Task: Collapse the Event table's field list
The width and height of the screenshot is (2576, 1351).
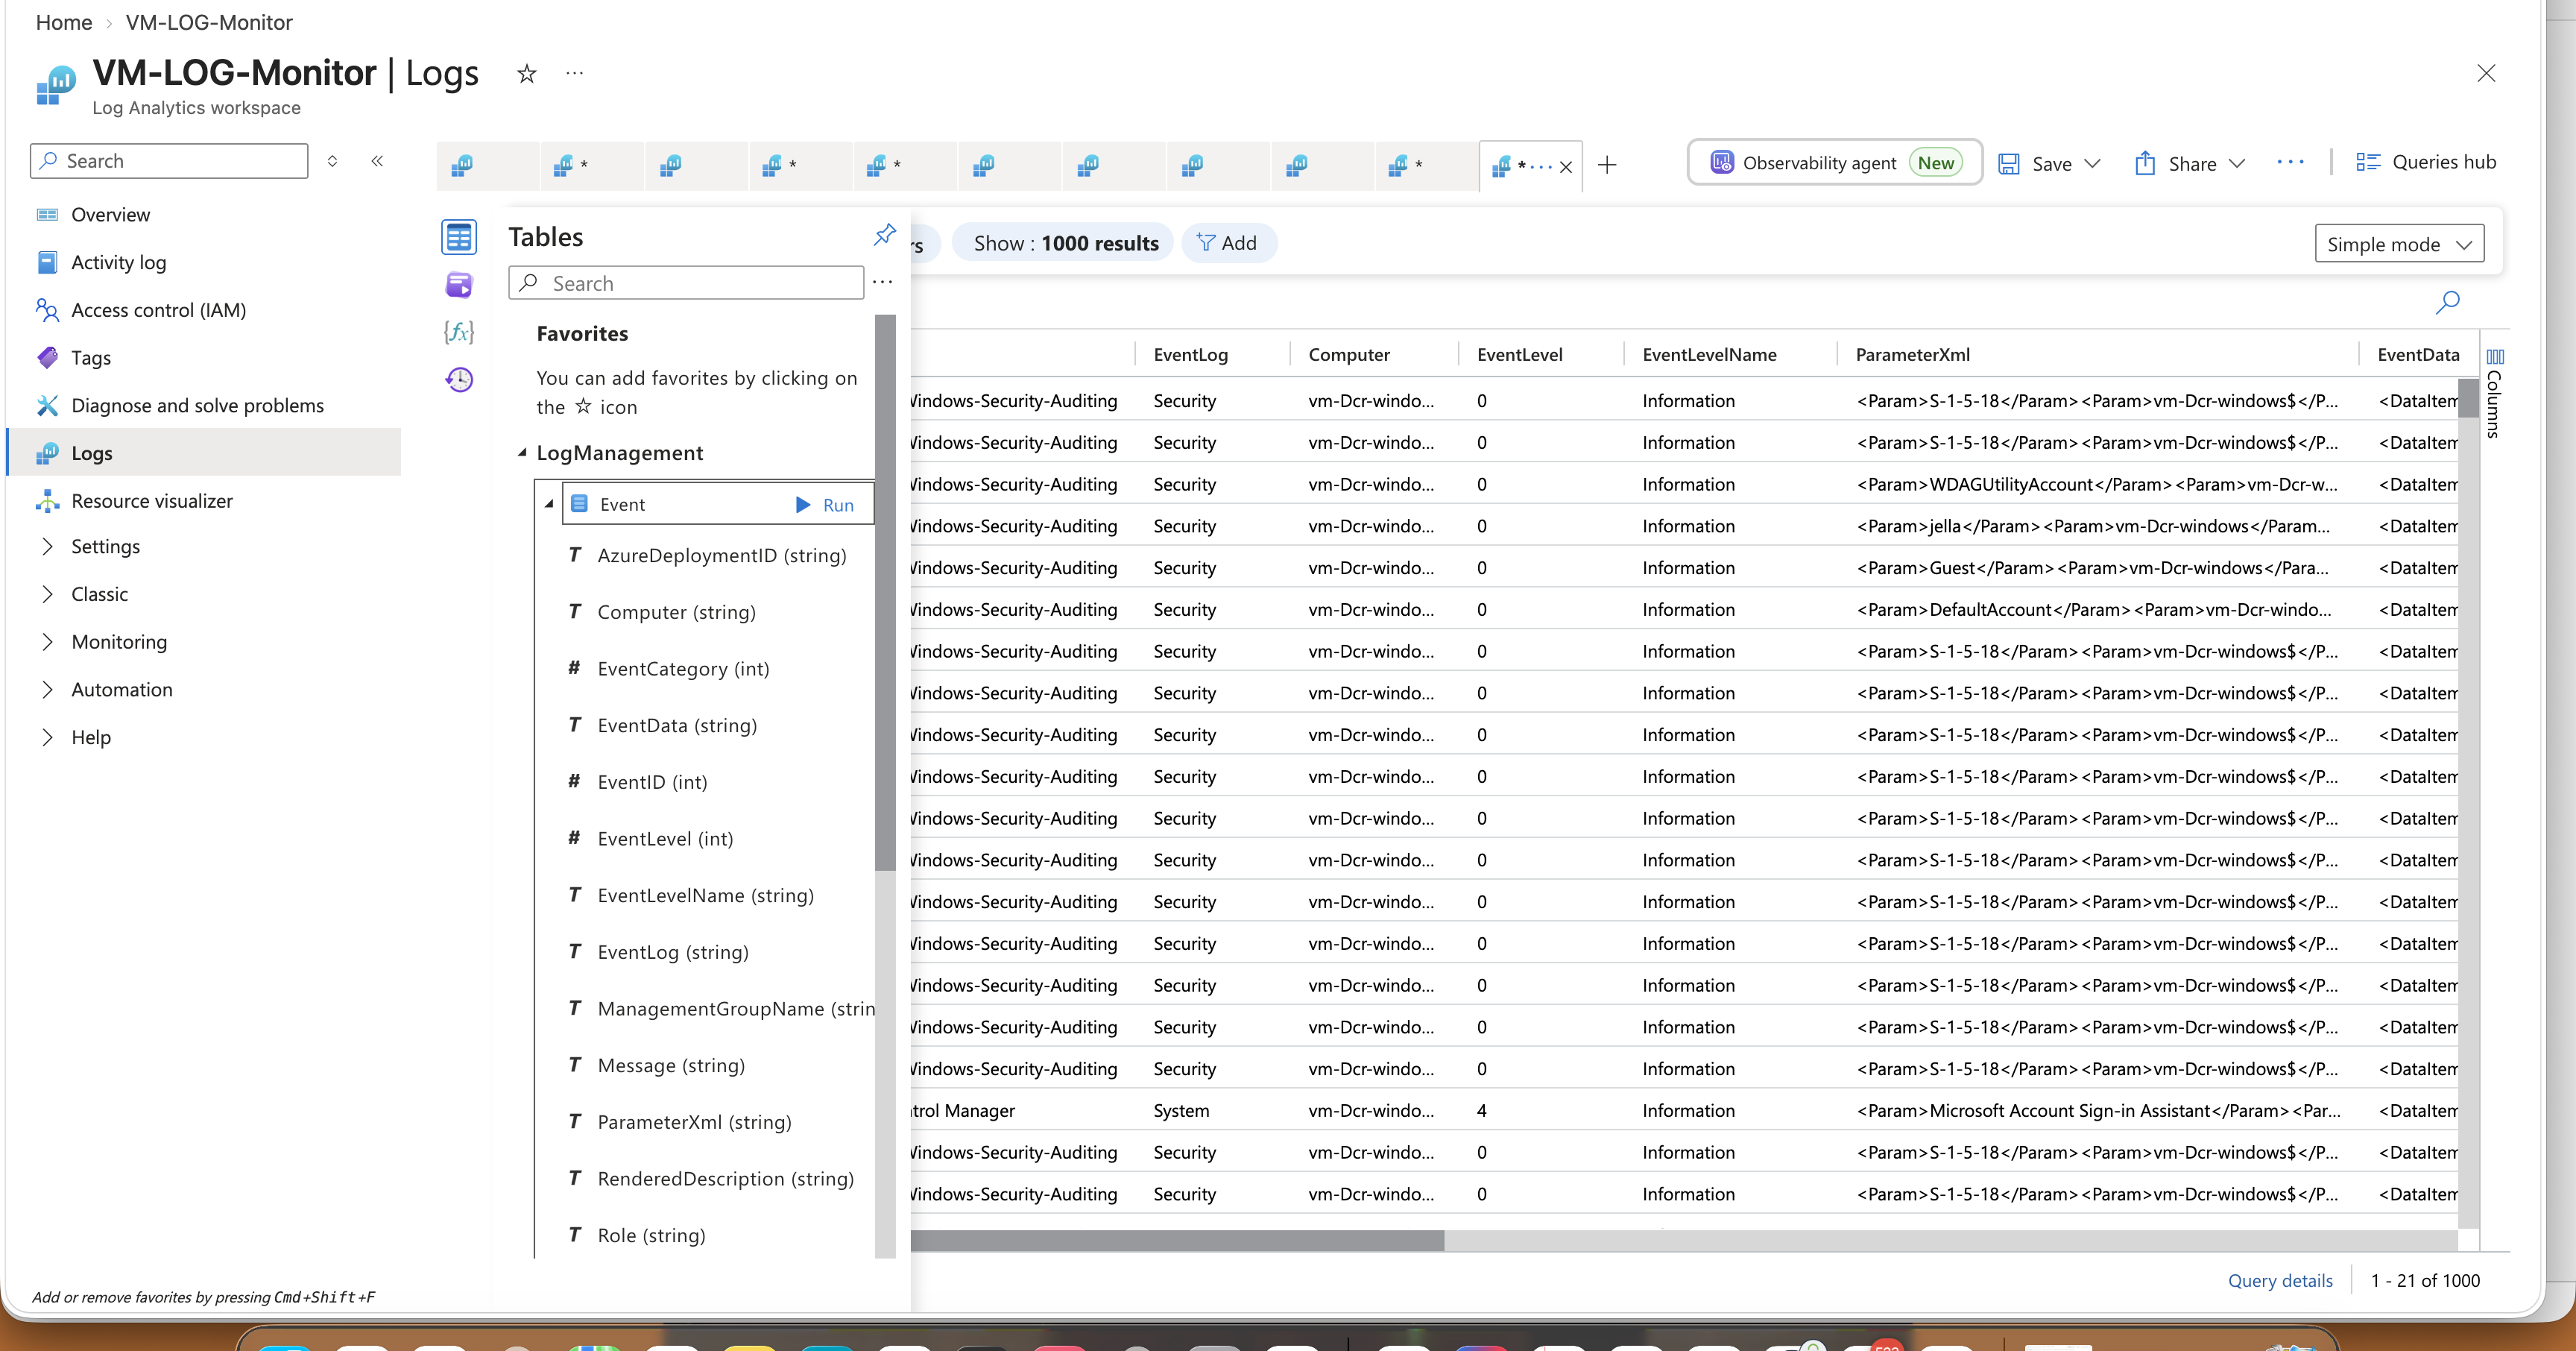Action: [x=549, y=504]
